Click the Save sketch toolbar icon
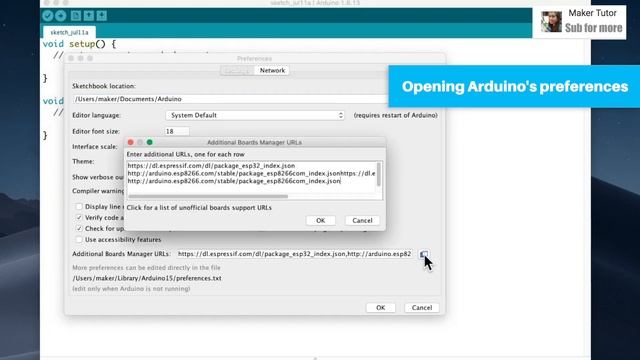 (x=102, y=16)
